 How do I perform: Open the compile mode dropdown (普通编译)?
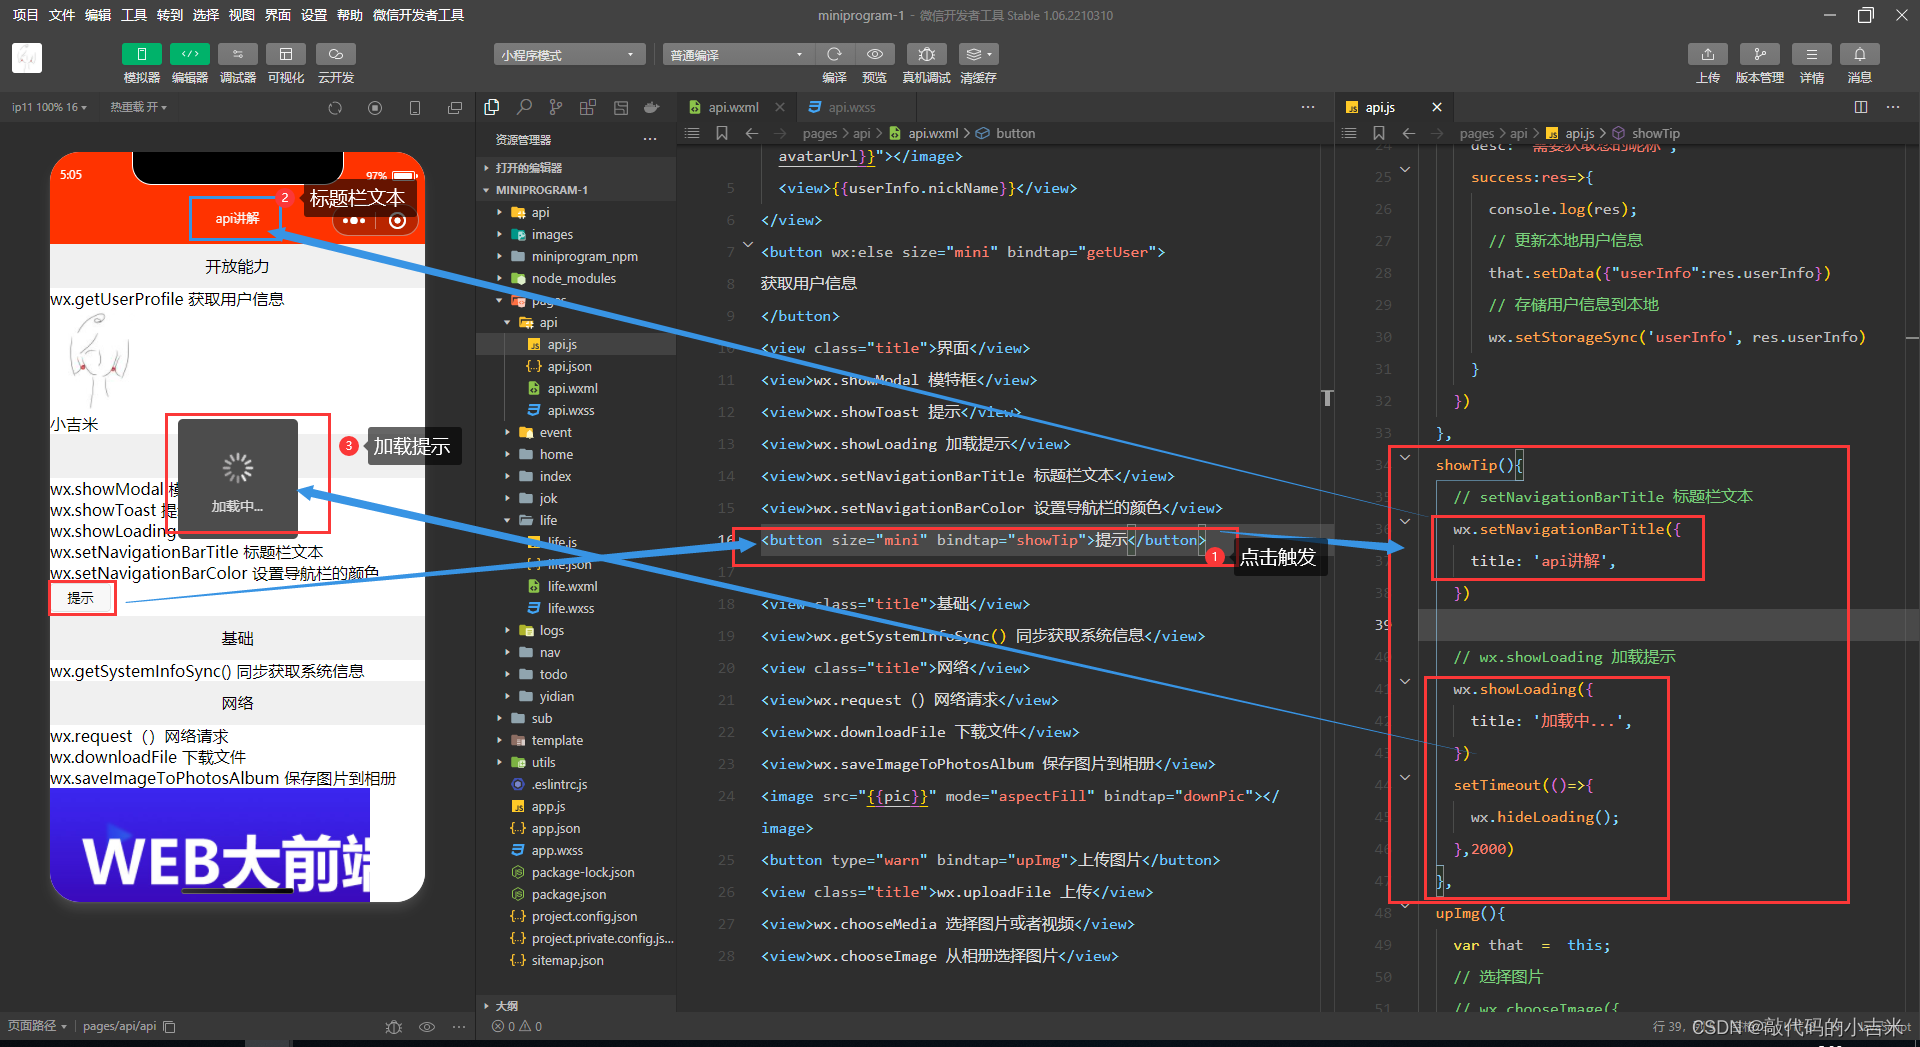point(737,54)
